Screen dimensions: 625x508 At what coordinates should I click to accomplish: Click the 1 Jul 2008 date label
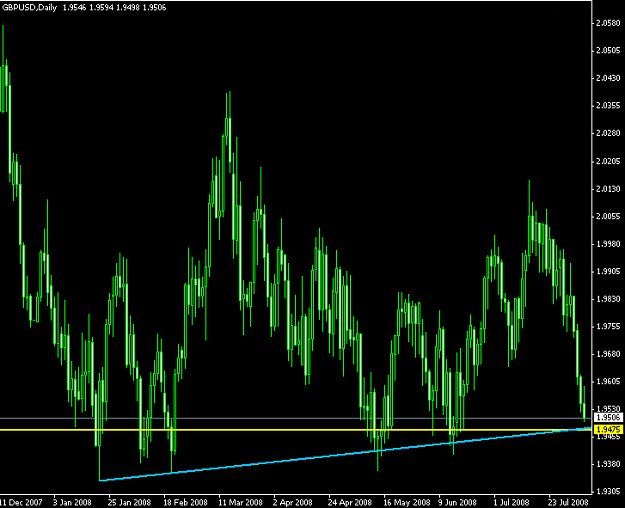click(511, 502)
